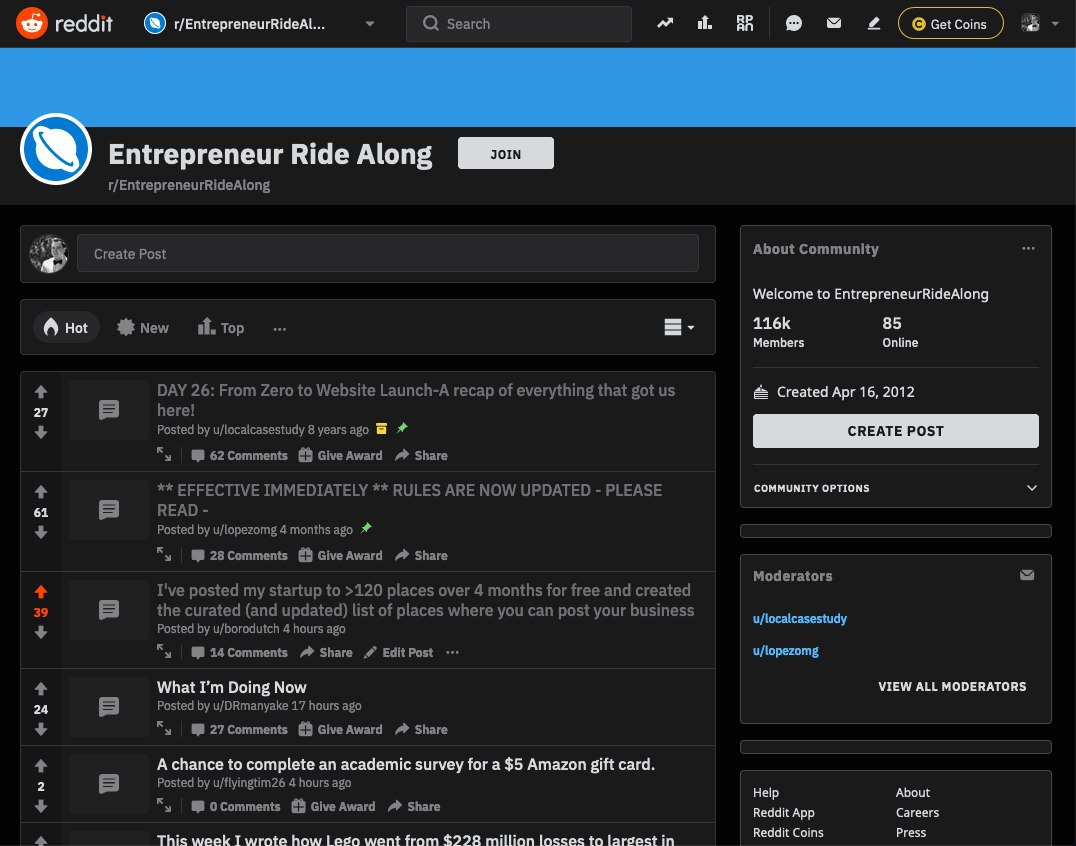The height and width of the screenshot is (846, 1076).
Task: Sort posts by Top
Action: point(221,327)
